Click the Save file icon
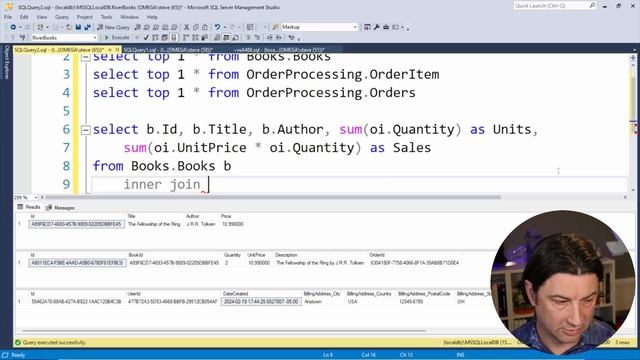 click(78, 27)
